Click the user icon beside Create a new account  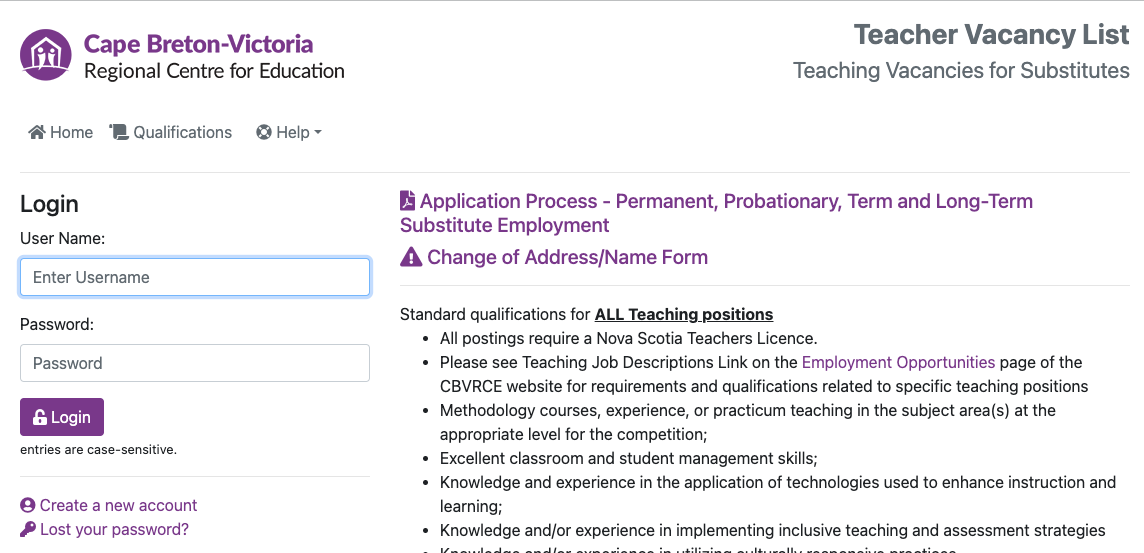(28, 505)
